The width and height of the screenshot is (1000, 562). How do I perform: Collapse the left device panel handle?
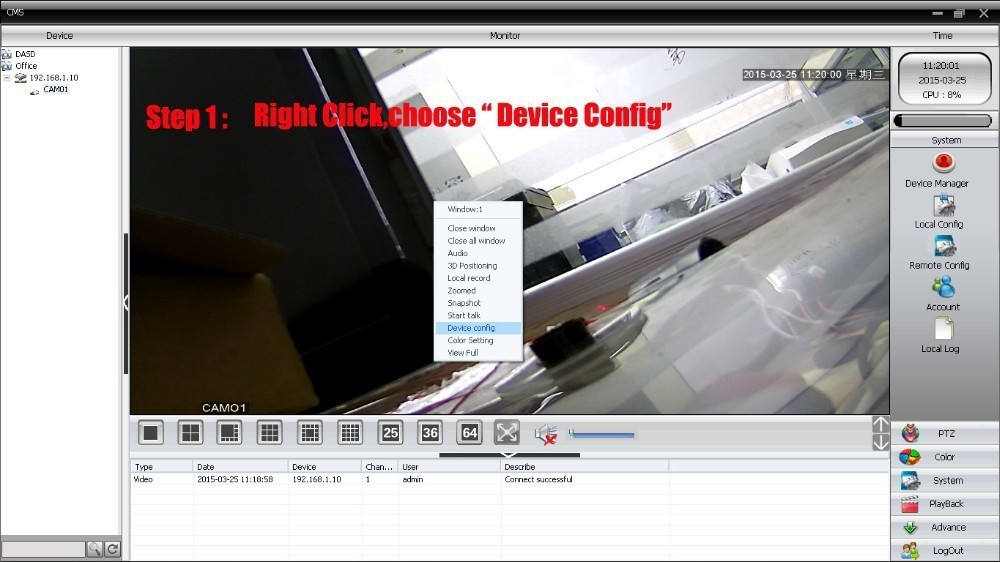click(126, 302)
